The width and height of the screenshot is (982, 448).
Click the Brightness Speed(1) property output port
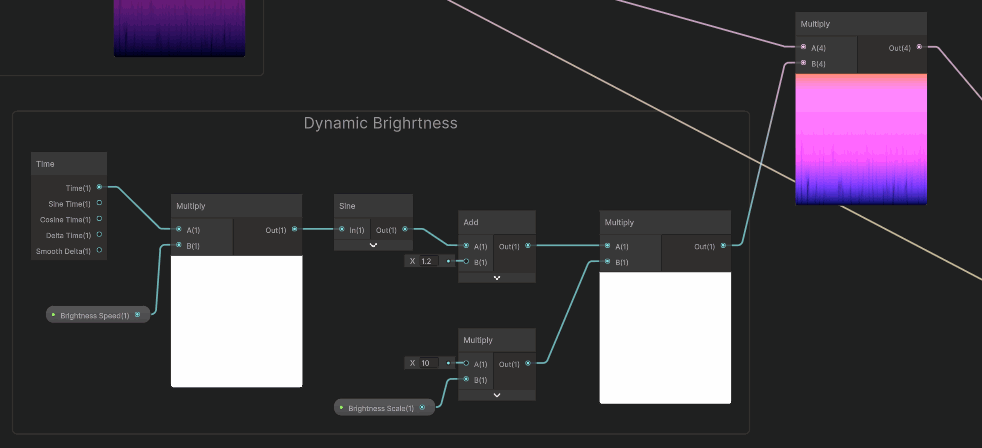[137, 315]
